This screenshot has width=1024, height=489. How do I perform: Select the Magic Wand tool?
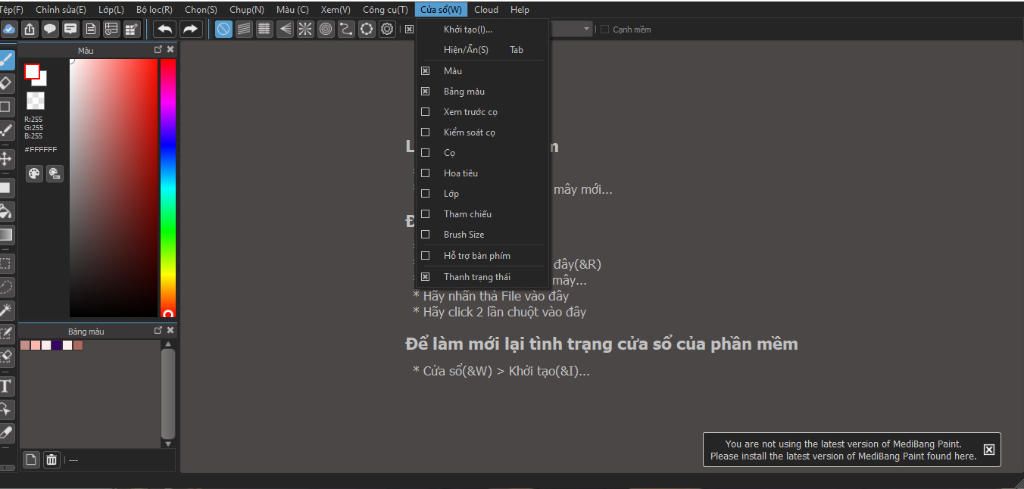pos(6,311)
